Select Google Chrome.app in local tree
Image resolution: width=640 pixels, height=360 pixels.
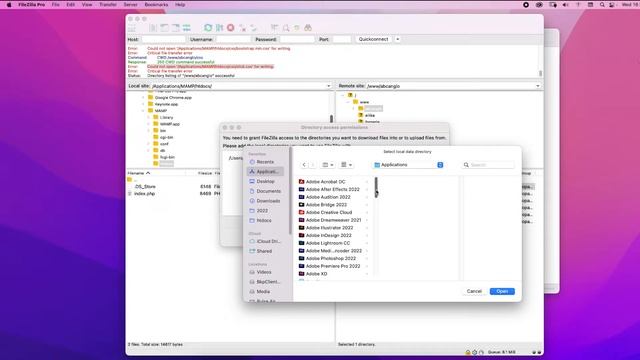(x=173, y=98)
